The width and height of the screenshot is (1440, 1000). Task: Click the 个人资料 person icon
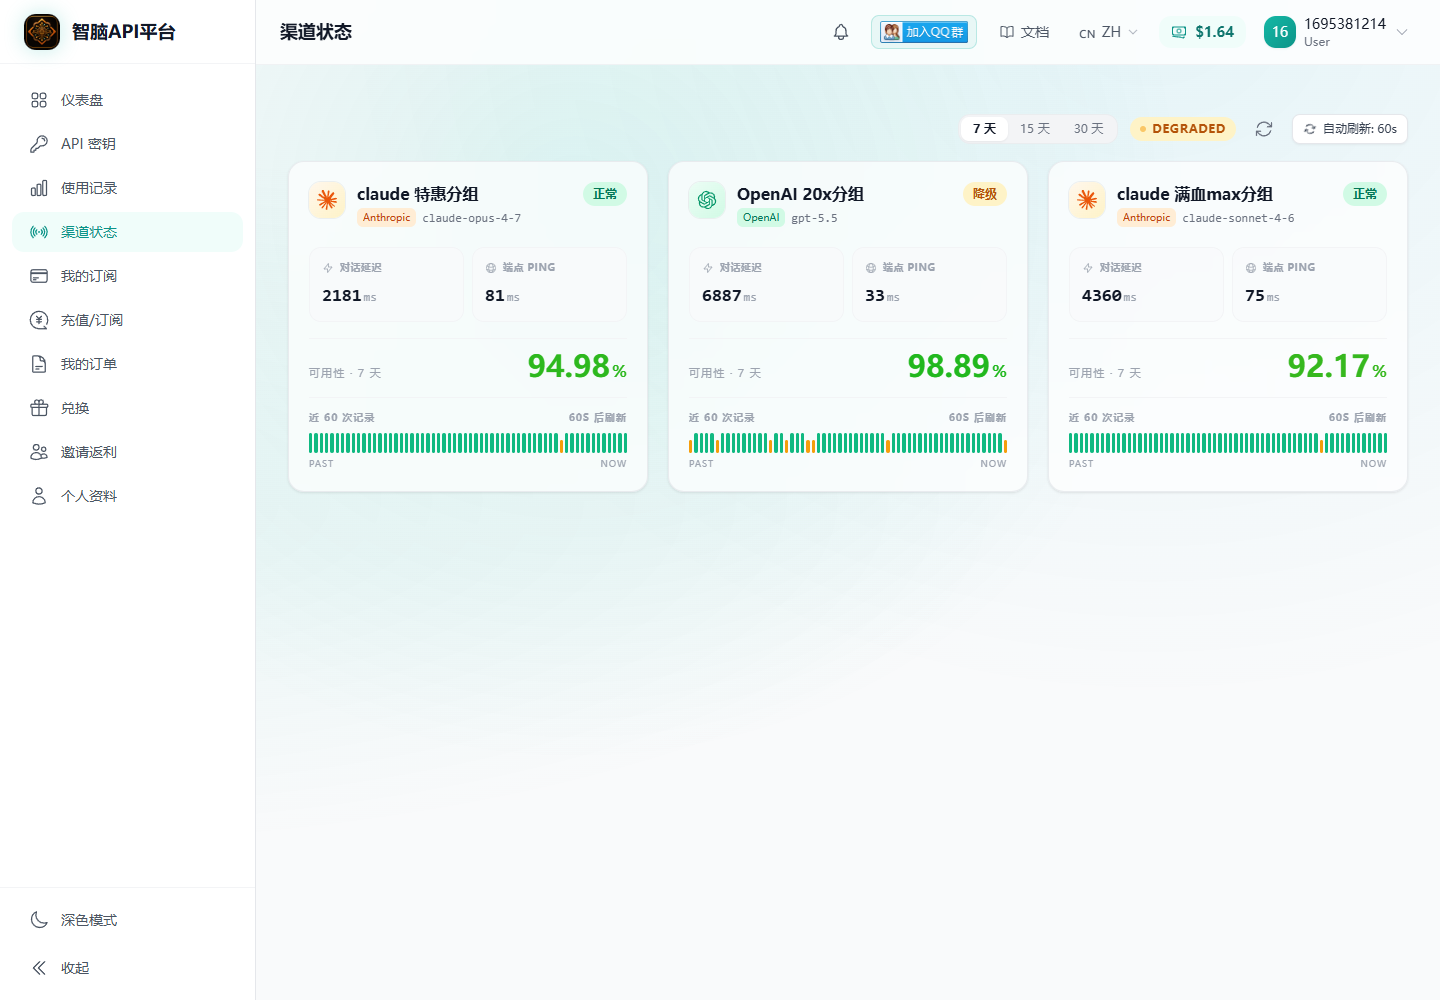coord(39,496)
